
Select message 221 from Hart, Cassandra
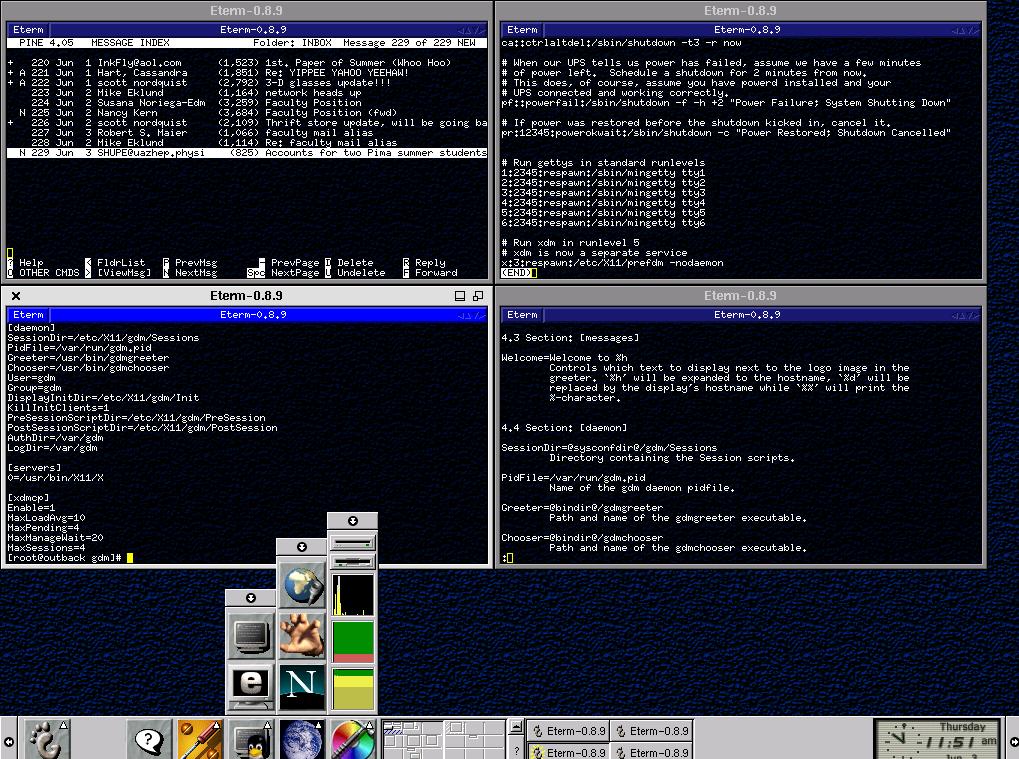tap(247, 73)
